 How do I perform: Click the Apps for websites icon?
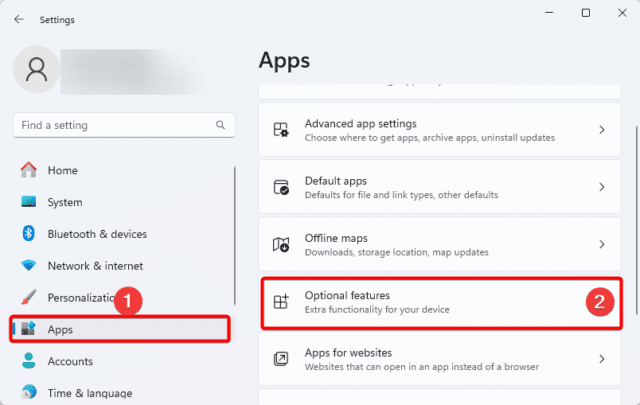pos(282,359)
